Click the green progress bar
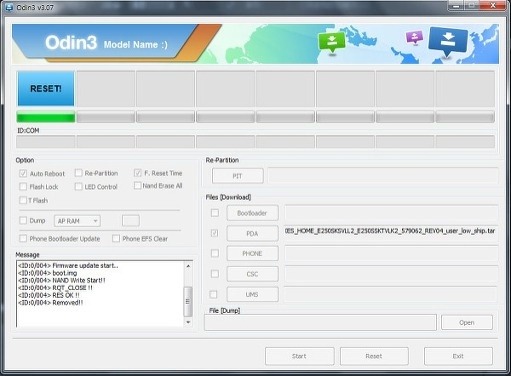This screenshot has width=511, height=376. [46, 117]
